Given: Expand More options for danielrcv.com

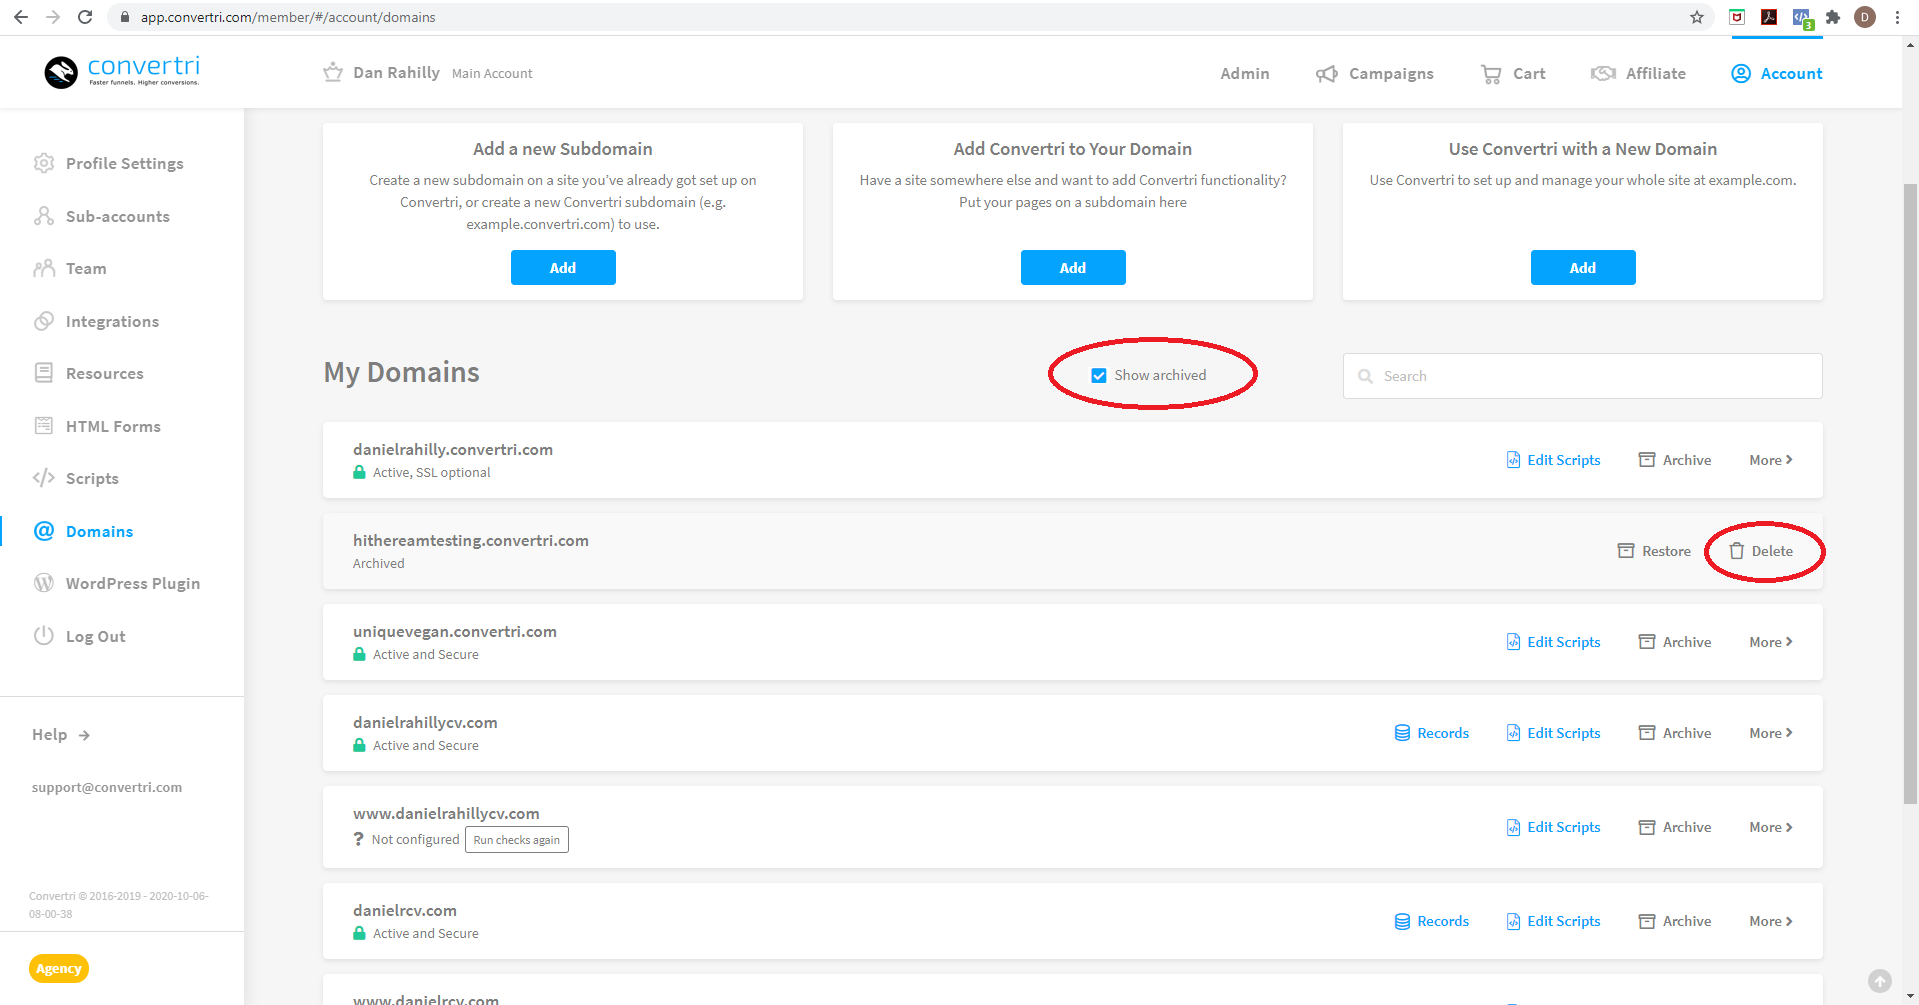Looking at the screenshot, I should click(x=1769, y=920).
